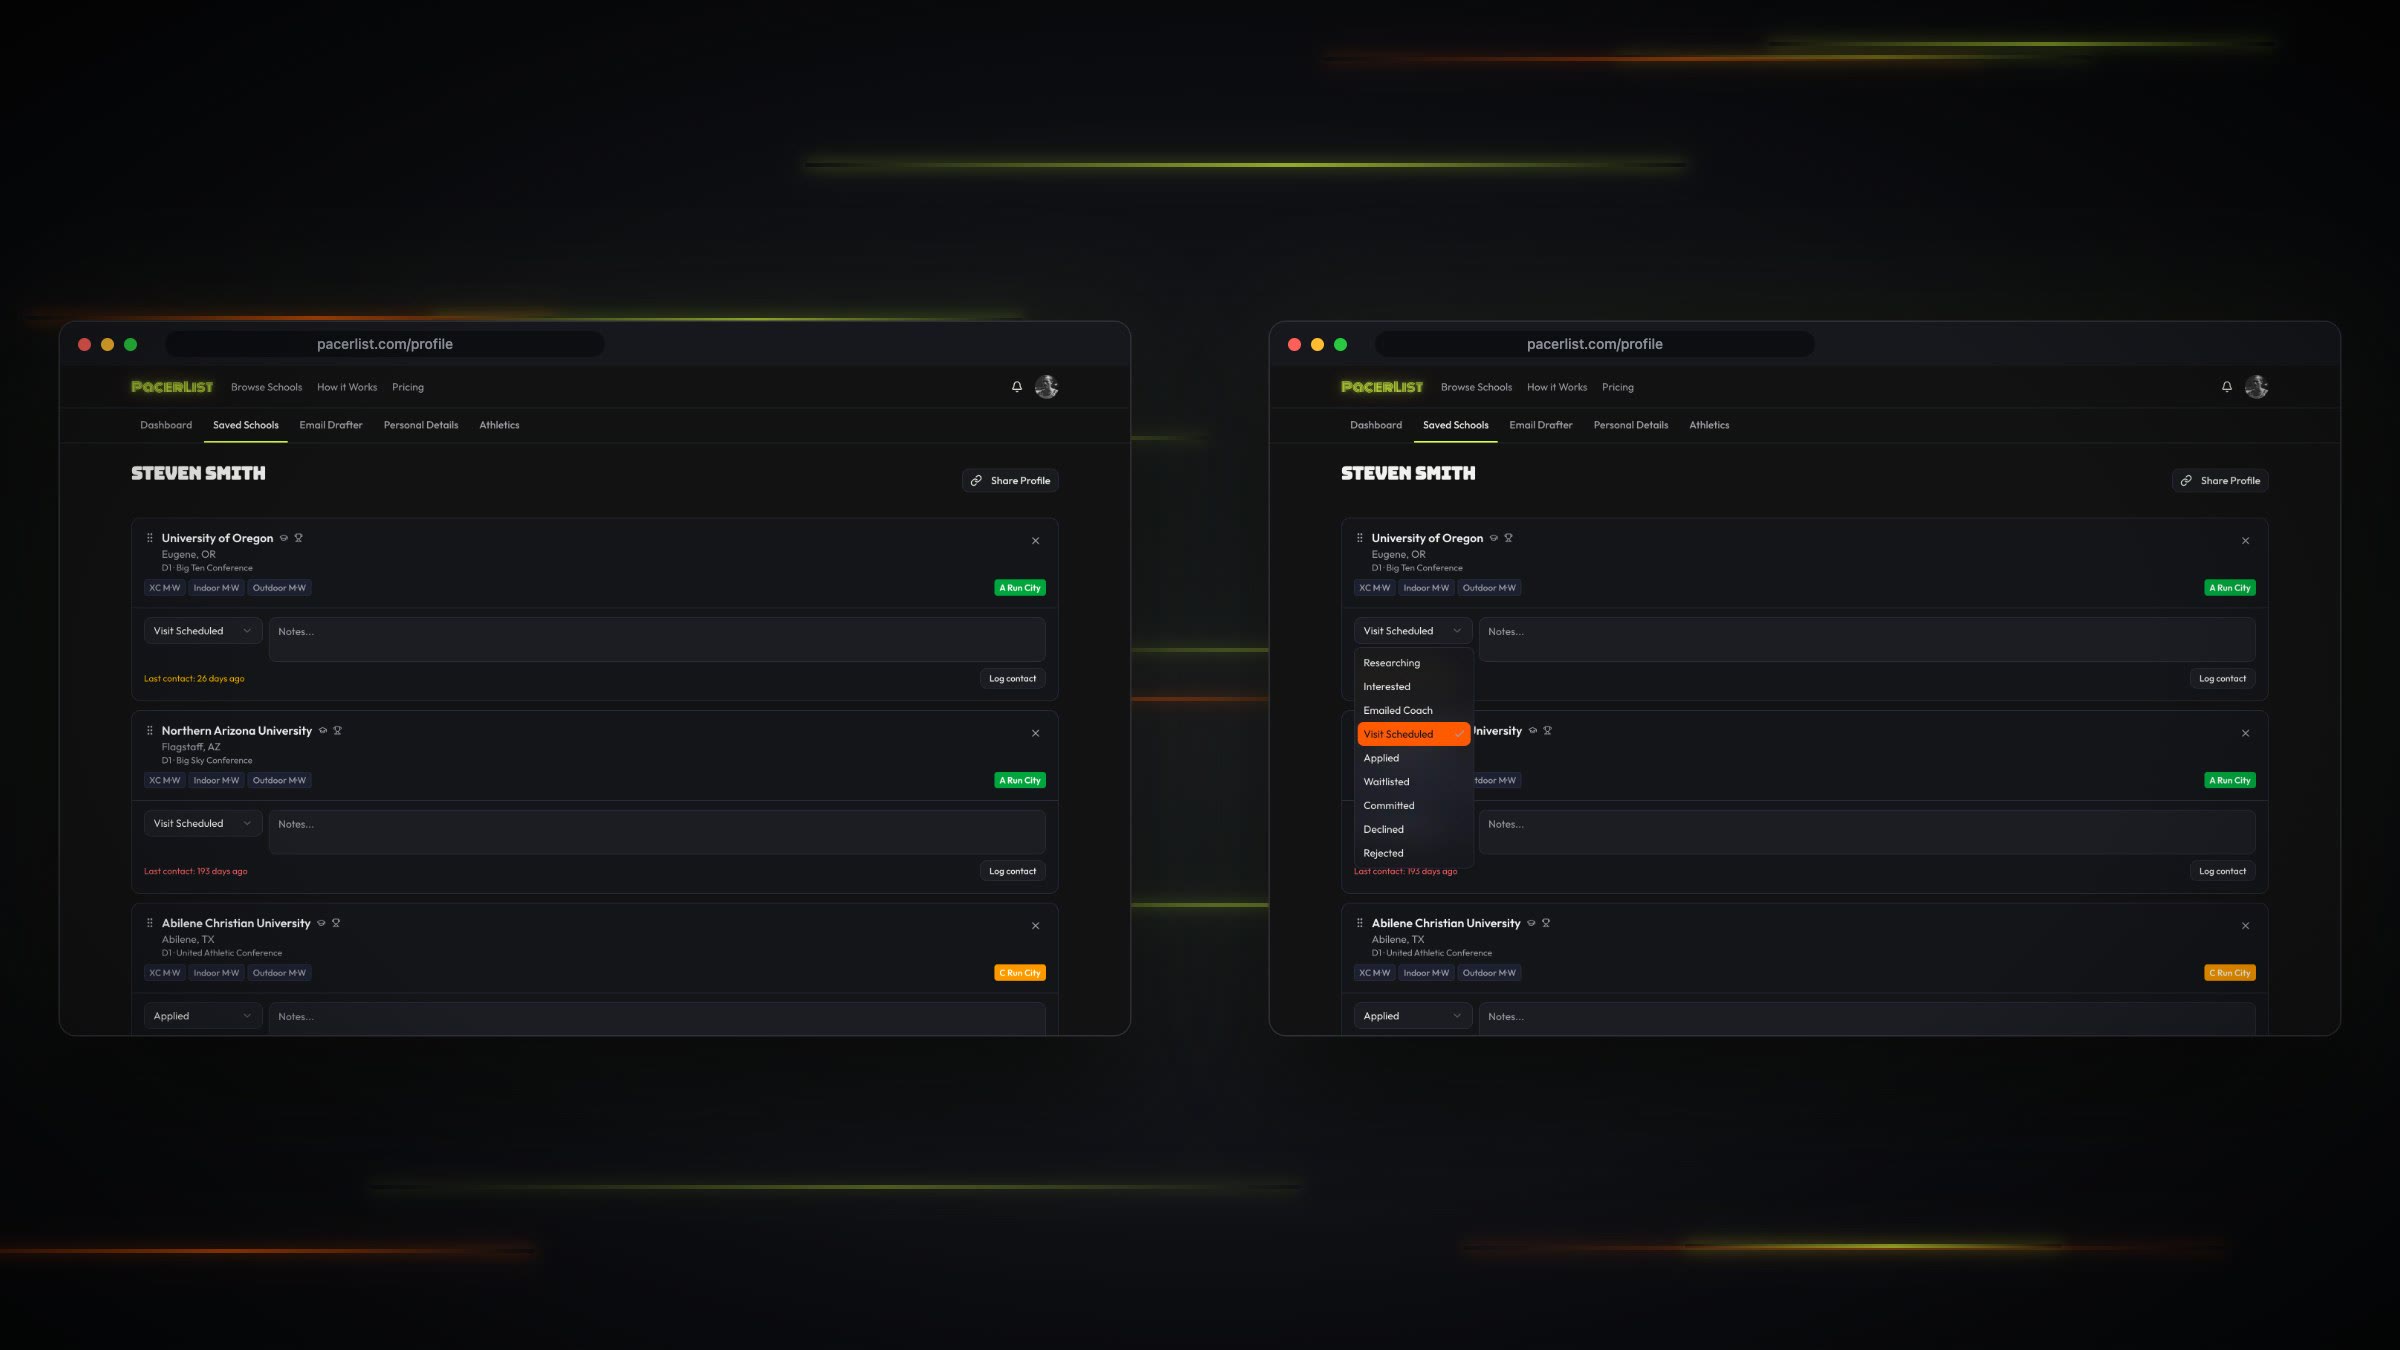
Task: Select highlighted Visit Scheduled option in right window list
Action: (1413, 734)
